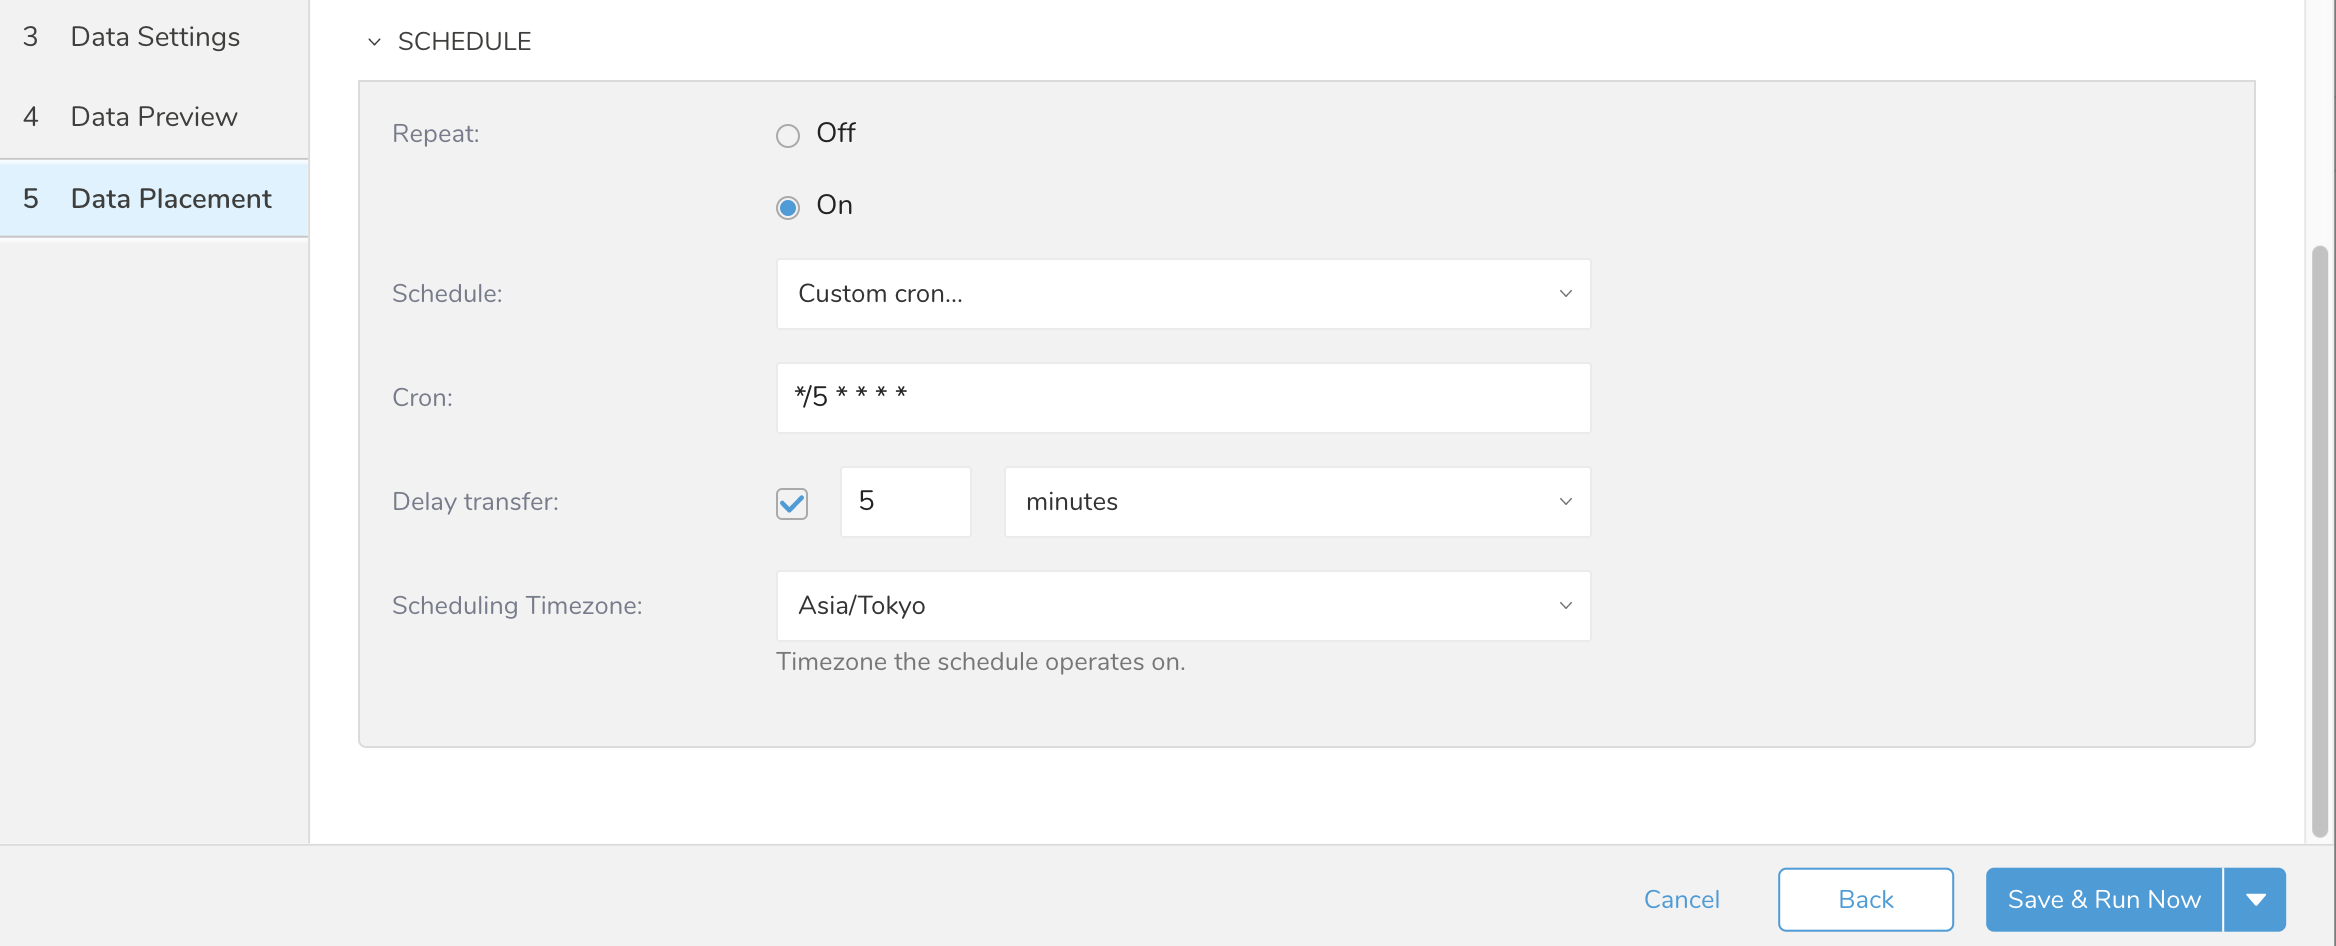This screenshot has width=2336, height=946.
Task: Select the Repeat Off radio button
Action: pyautogui.click(x=788, y=135)
